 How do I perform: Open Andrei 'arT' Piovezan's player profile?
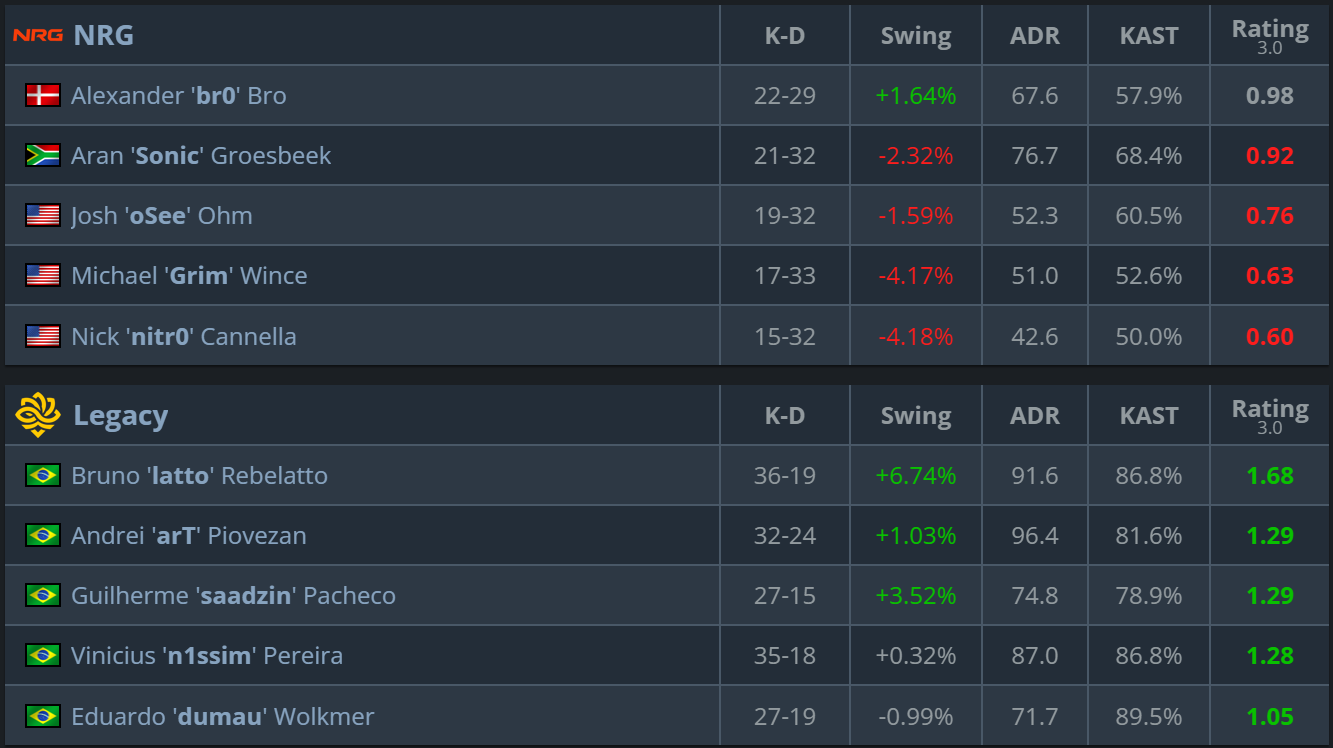pyautogui.click(x=189, y=536)
